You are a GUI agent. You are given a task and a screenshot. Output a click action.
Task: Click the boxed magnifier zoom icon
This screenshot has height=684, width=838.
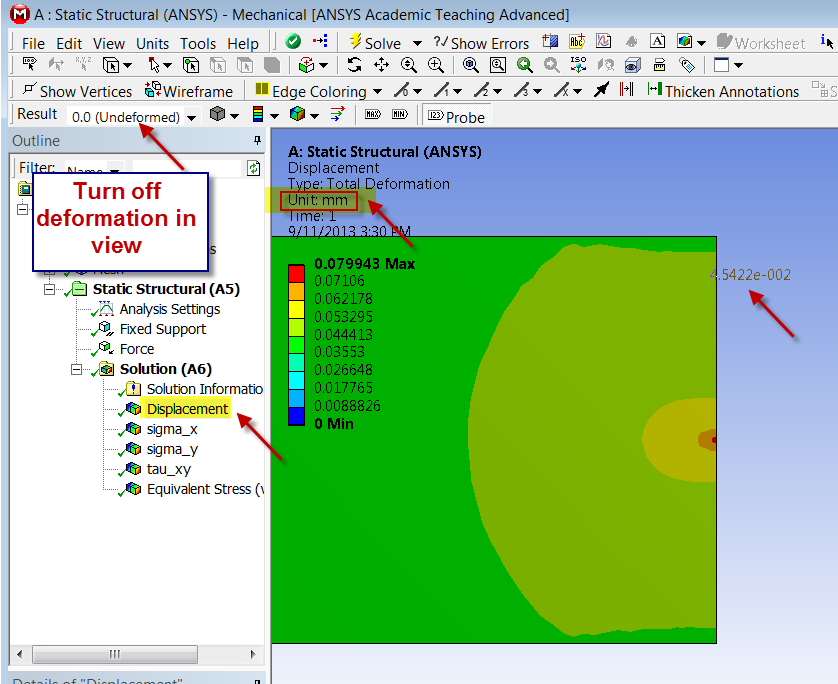point(498,65)
